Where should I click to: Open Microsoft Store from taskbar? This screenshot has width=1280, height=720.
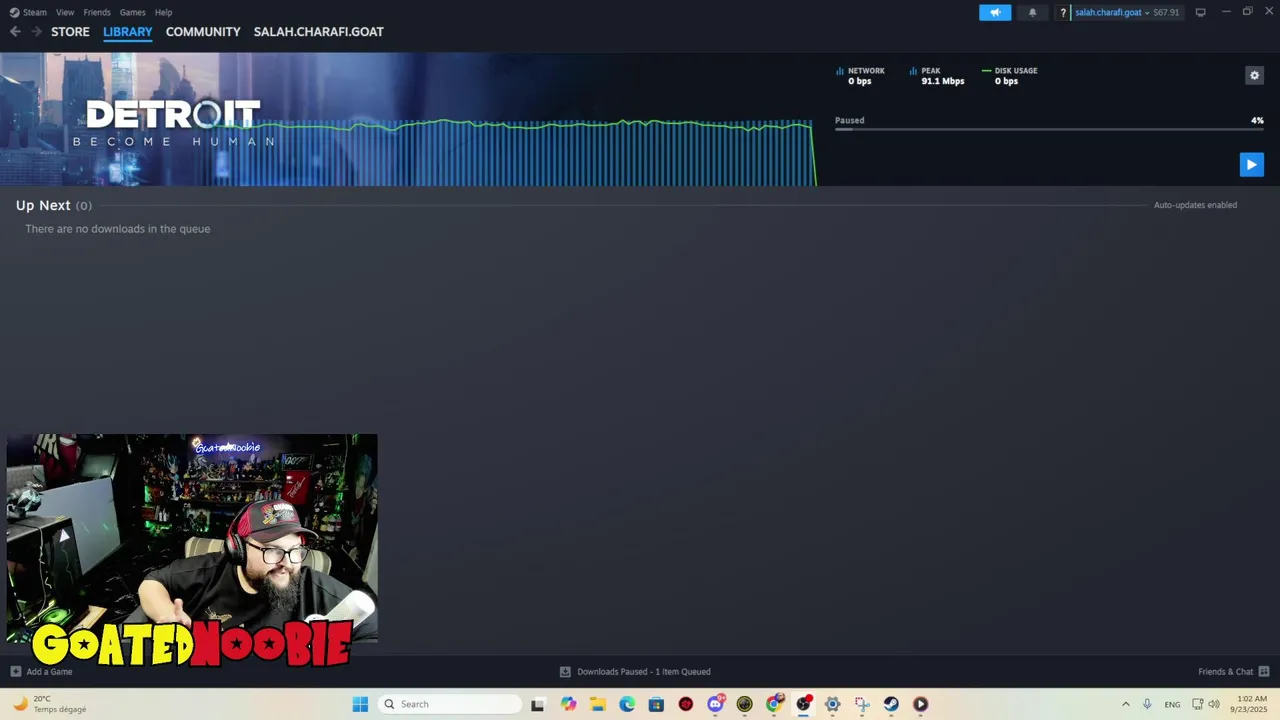click(x=656, y=704)
